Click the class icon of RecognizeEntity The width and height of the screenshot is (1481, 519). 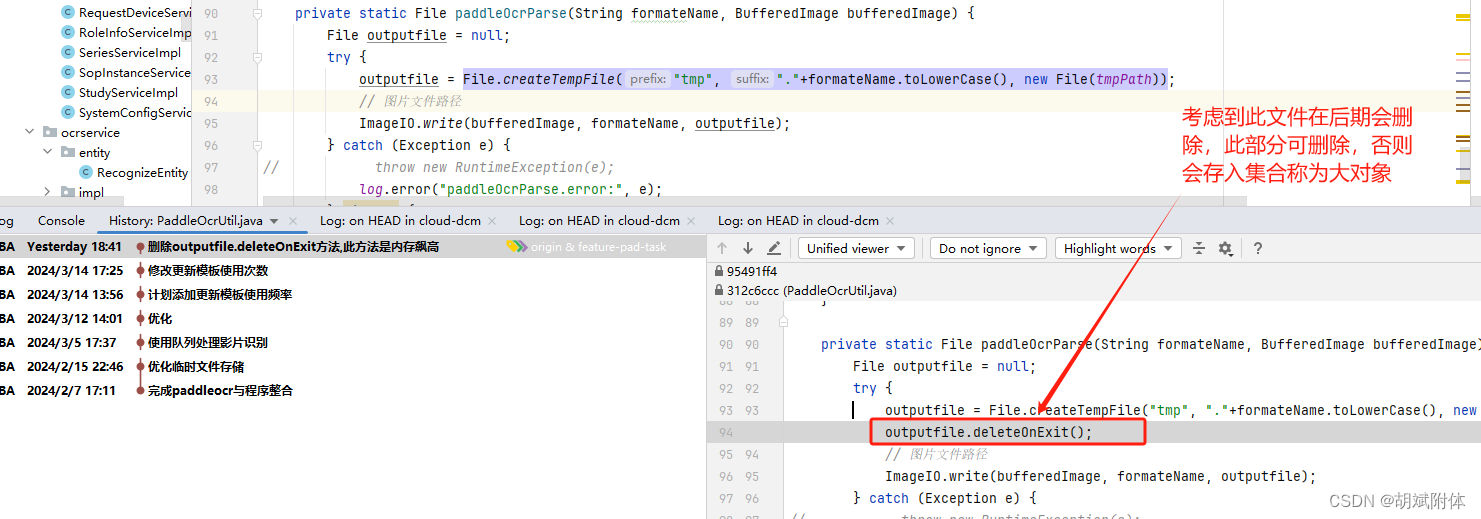point(86,172)
